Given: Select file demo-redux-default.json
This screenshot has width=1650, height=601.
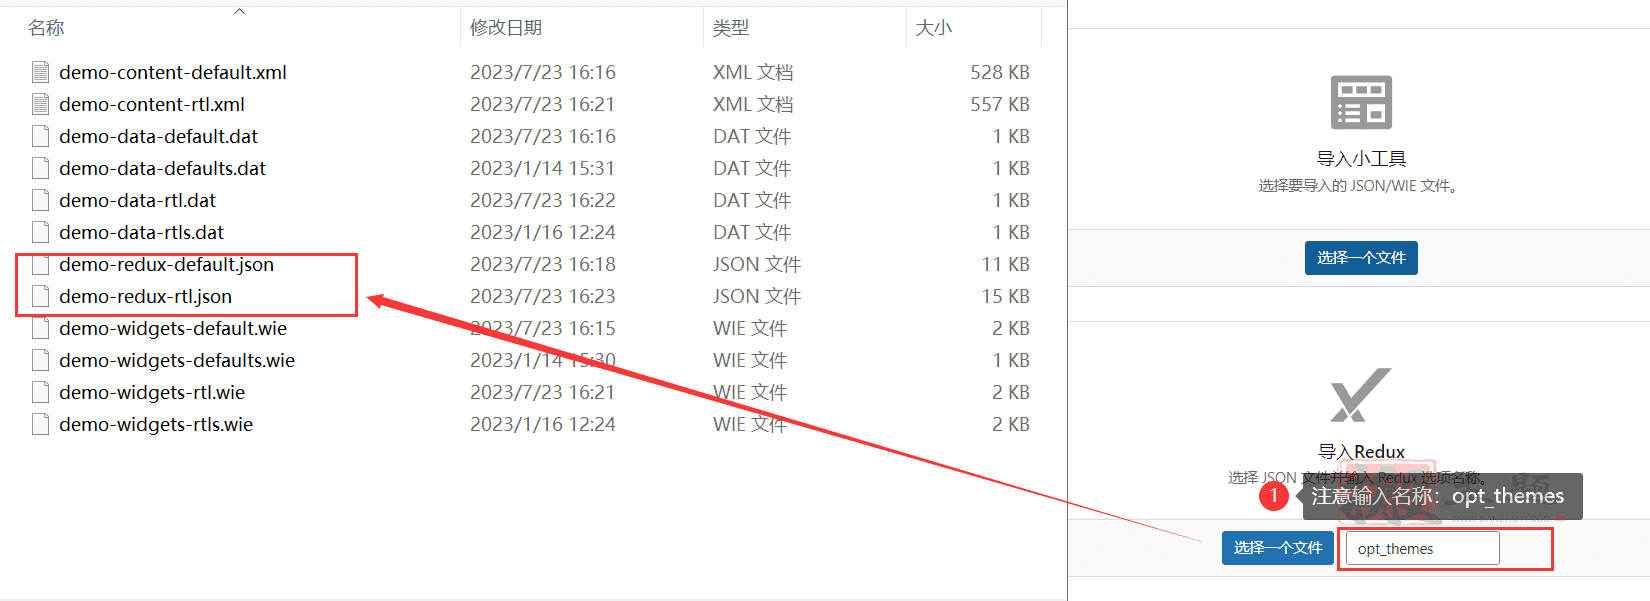Looking at the screenshot, I should coord(166,264).
